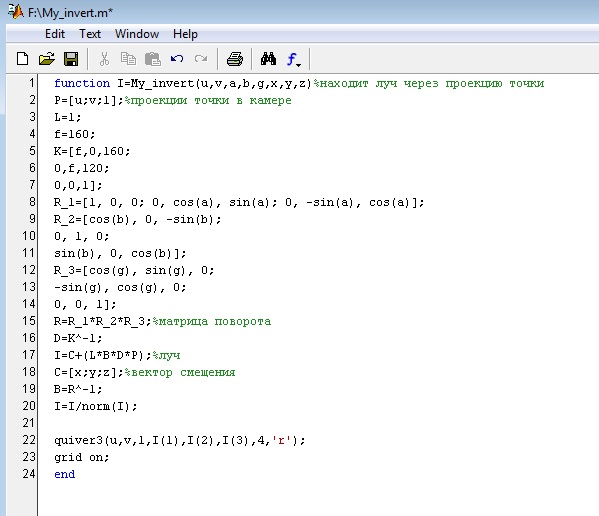Viewport: 599px width, 516px height.
Task: Click the New file icon
Action: point(23,59)
